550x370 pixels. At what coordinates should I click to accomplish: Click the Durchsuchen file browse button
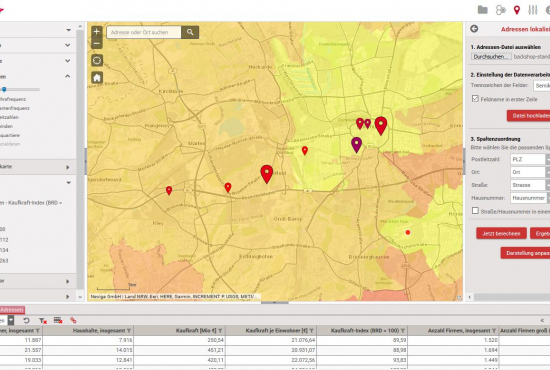(491, 56)
